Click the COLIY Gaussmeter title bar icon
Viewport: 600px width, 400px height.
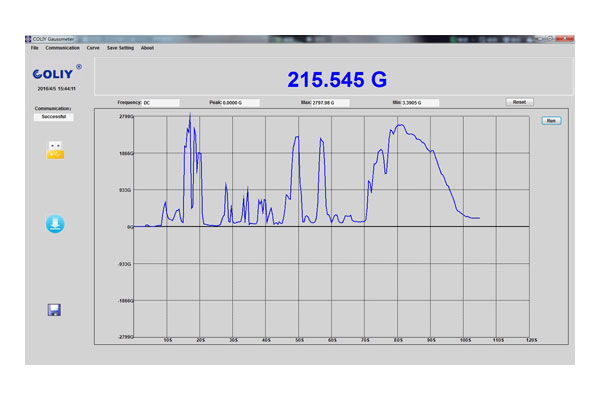click(x=29, y=38)
